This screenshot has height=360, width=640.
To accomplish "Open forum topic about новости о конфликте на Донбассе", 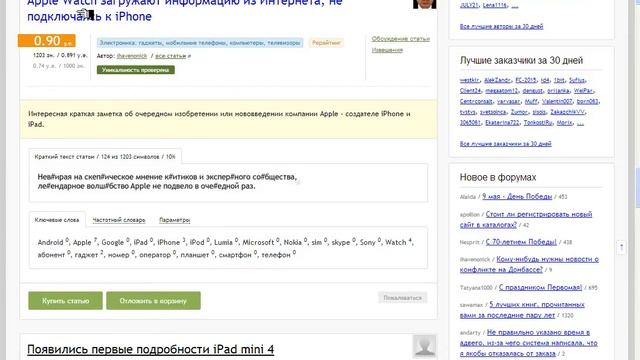I will click(x=529, y=264).
